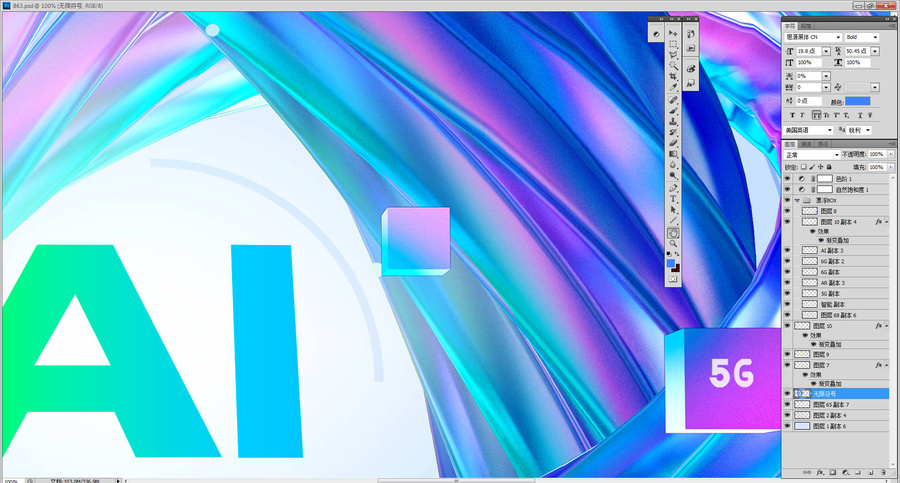Click the text 颜色 color swatch
This screenshot has width=900, height=483.
point(858,101)
